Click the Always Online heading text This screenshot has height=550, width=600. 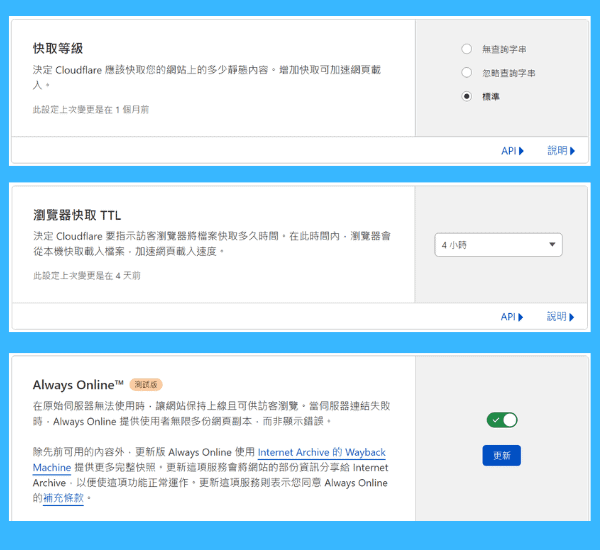[78, 385]
